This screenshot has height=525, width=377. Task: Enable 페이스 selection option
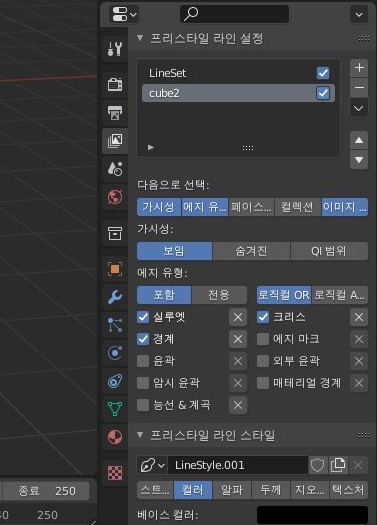point(251,207)
